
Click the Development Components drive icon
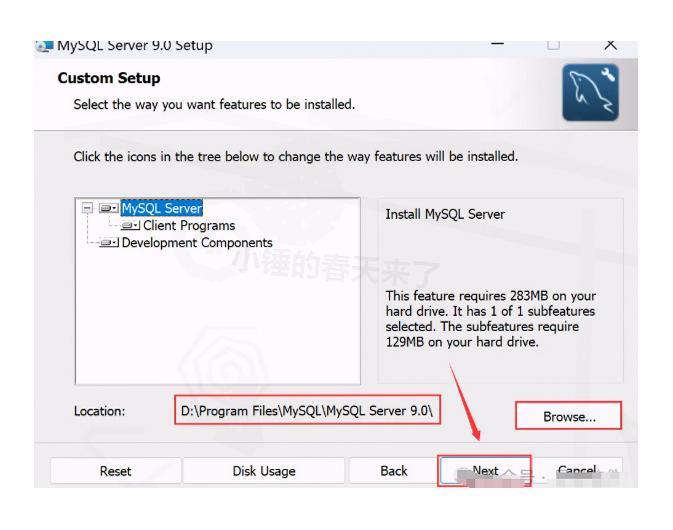click(111, 243)
